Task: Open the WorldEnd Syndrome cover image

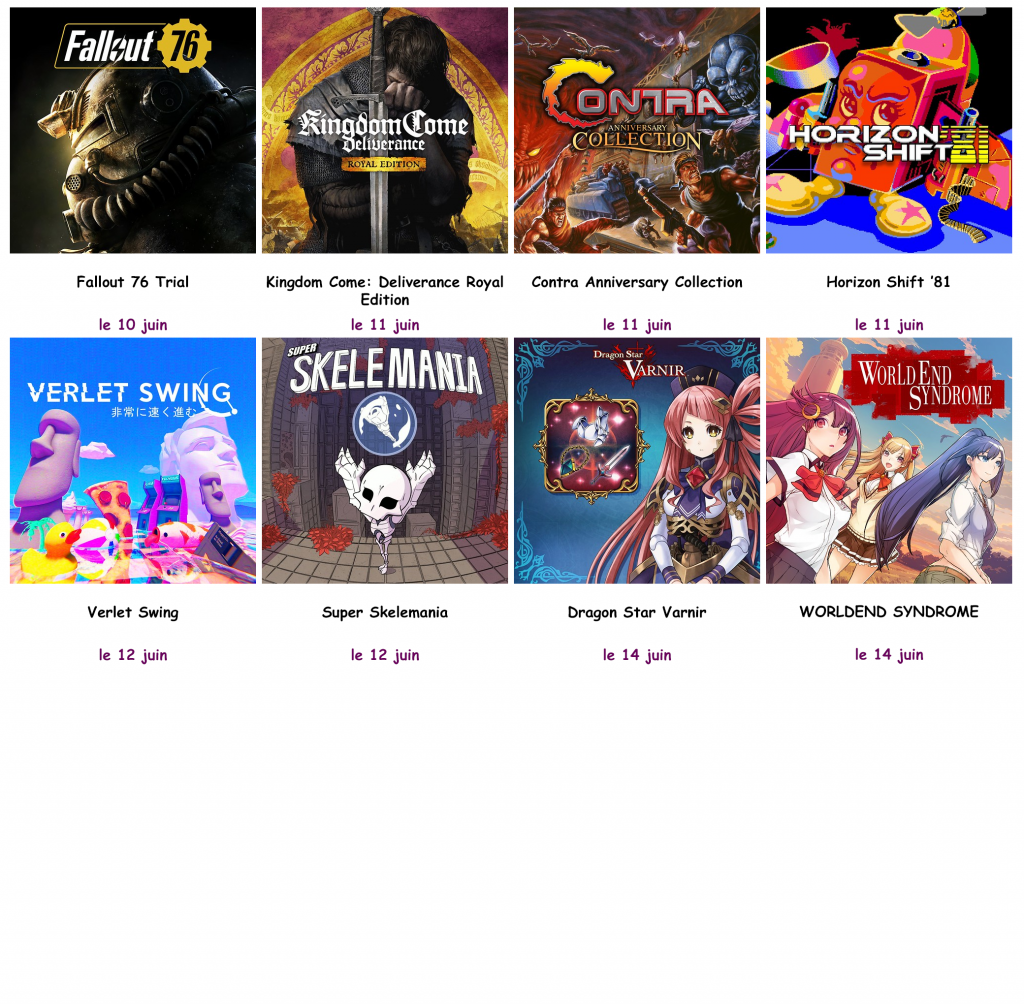Action: [x=889, y=461]
